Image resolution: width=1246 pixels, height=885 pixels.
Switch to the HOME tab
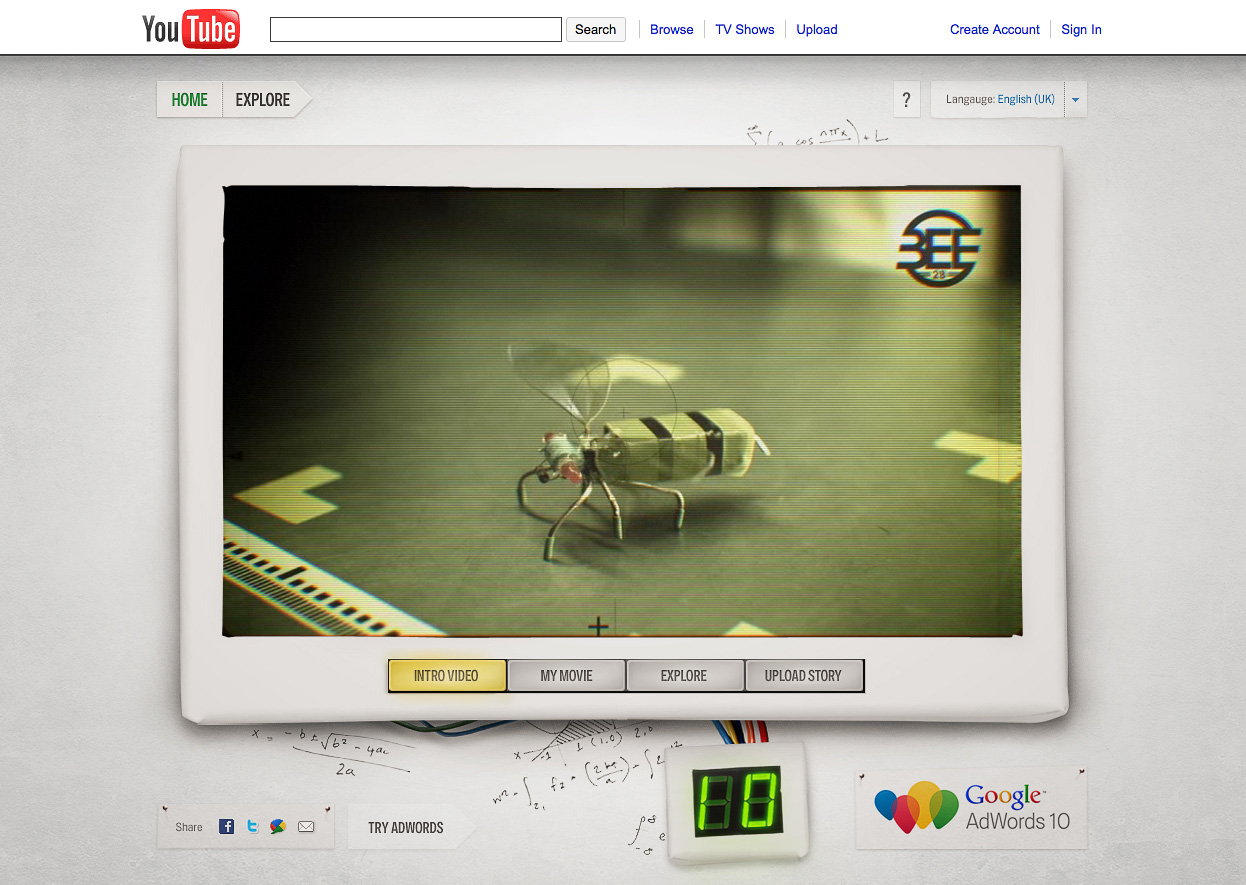click(x=190, y=99)
